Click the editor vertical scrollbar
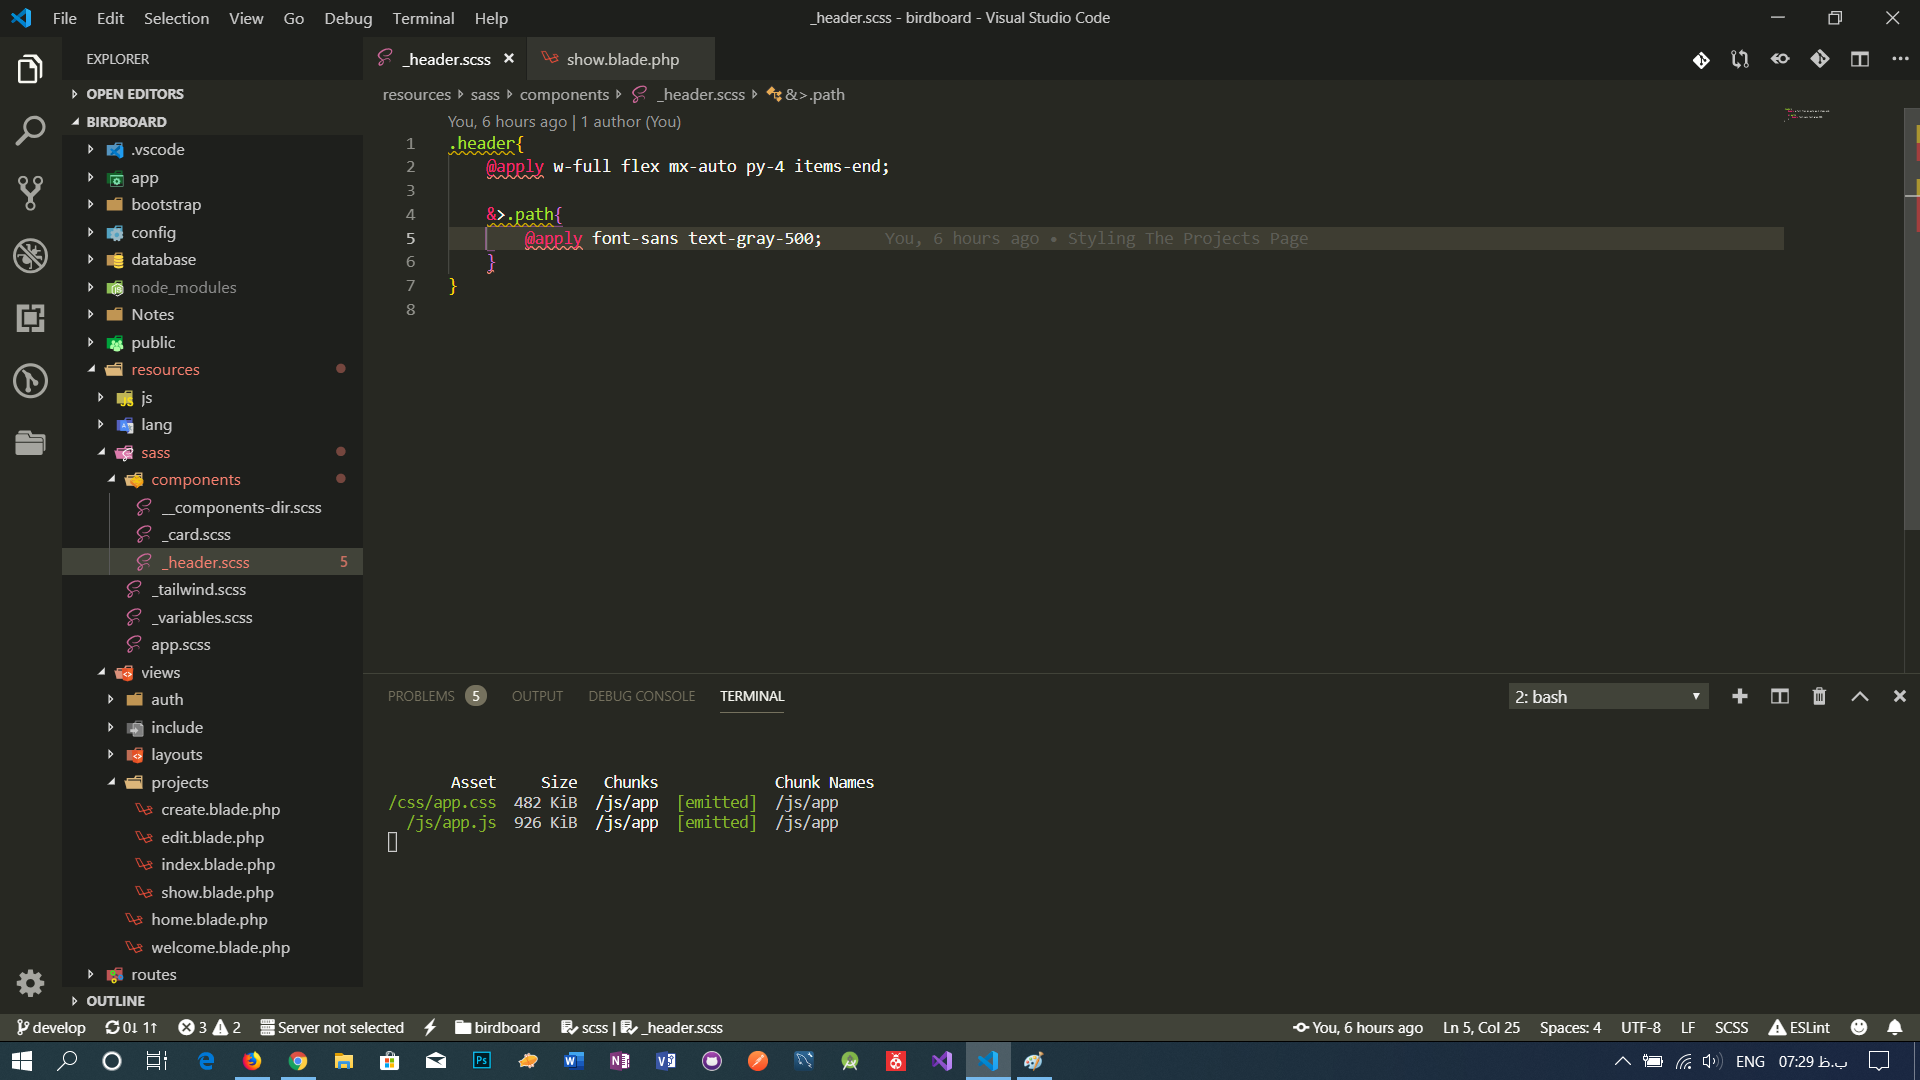 pyautogui.click(x=1911, y=320)
